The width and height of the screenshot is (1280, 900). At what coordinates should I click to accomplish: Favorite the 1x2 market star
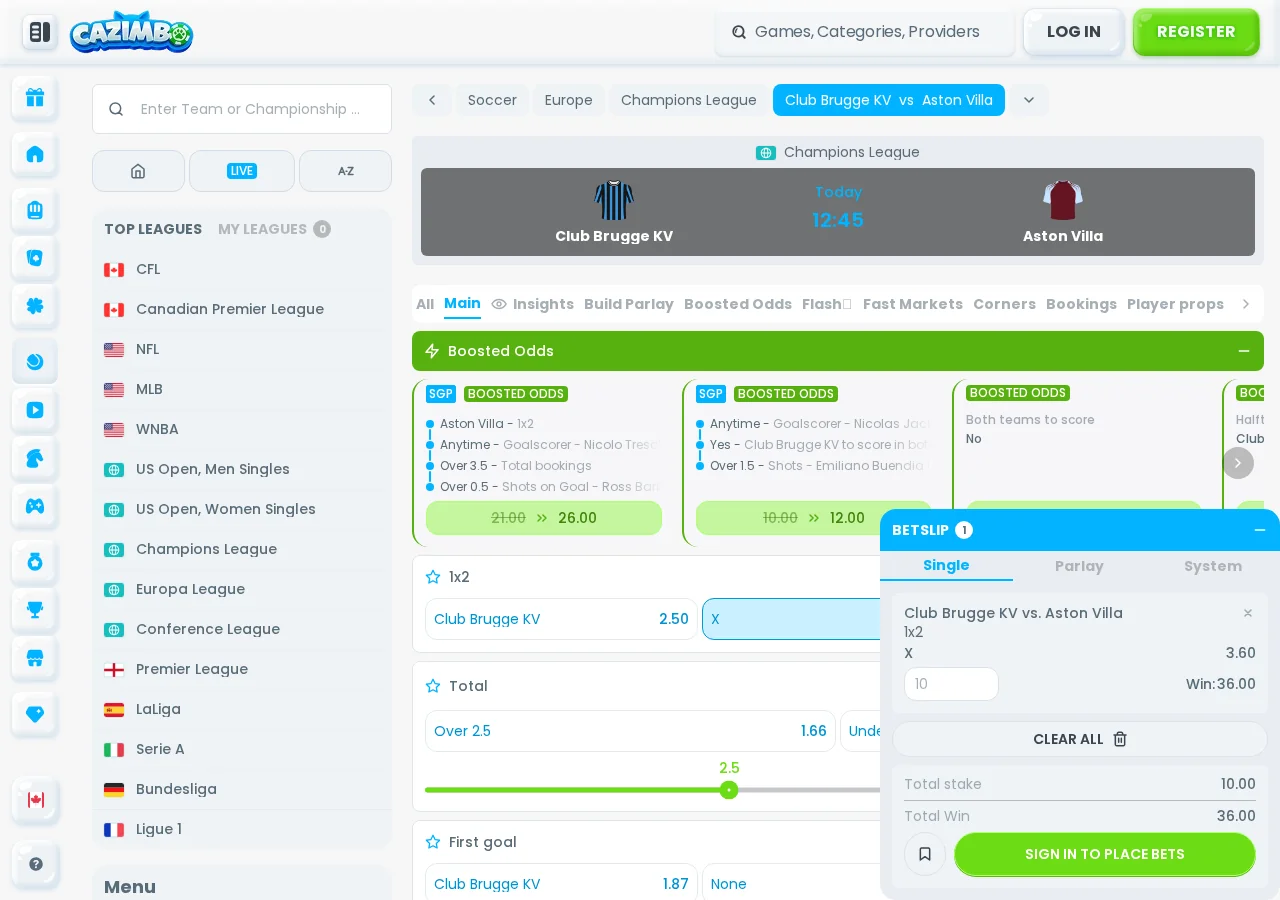tap(433, 577)
